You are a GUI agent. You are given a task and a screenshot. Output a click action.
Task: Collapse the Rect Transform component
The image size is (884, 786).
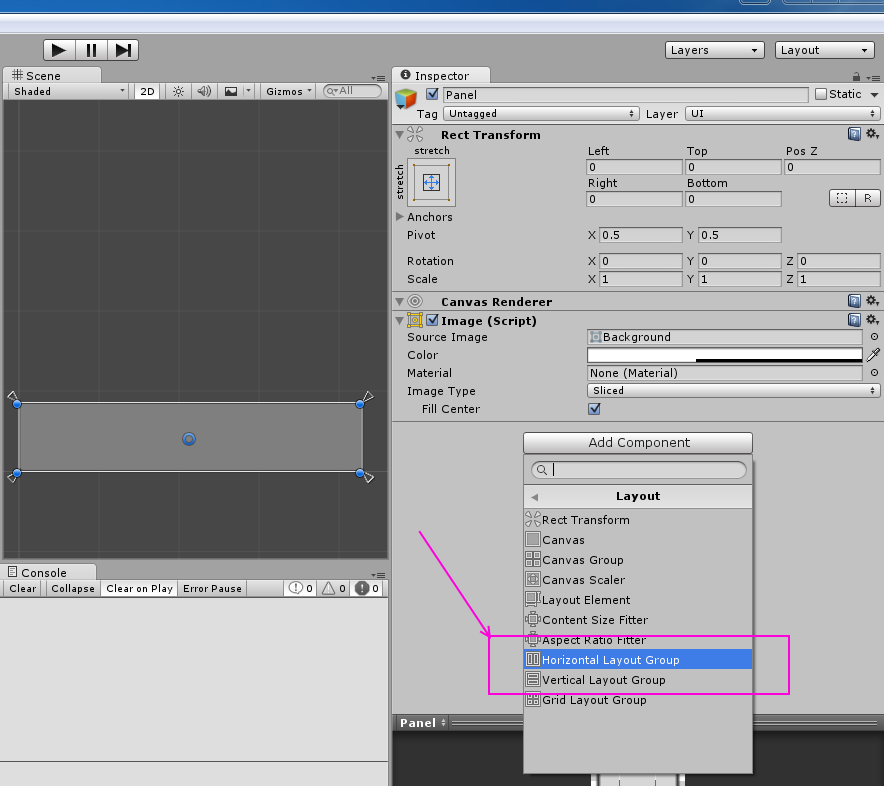coord(400,135)
